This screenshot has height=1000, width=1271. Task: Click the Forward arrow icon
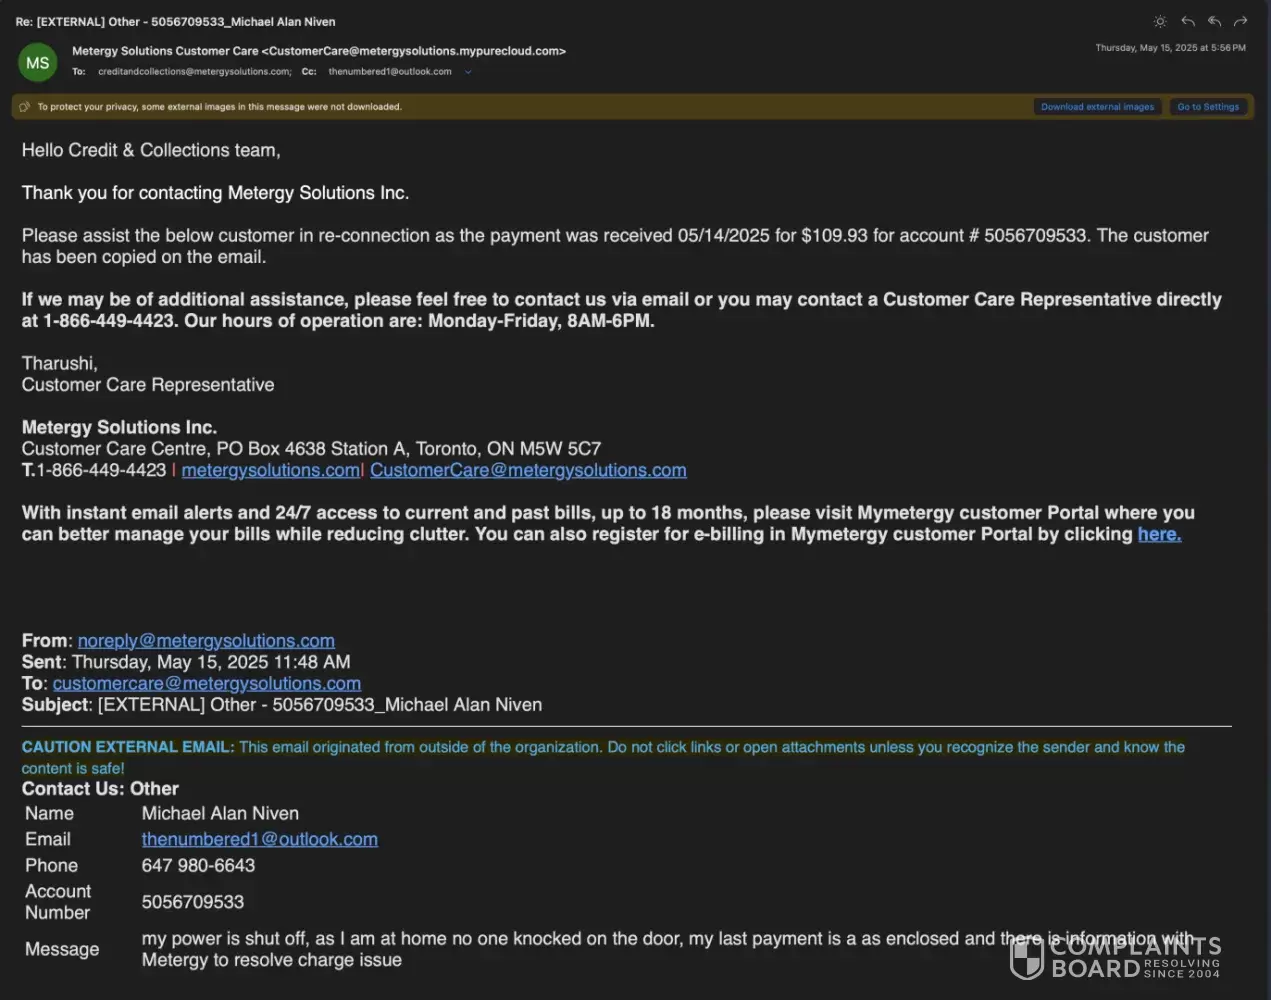point(1241,21)
